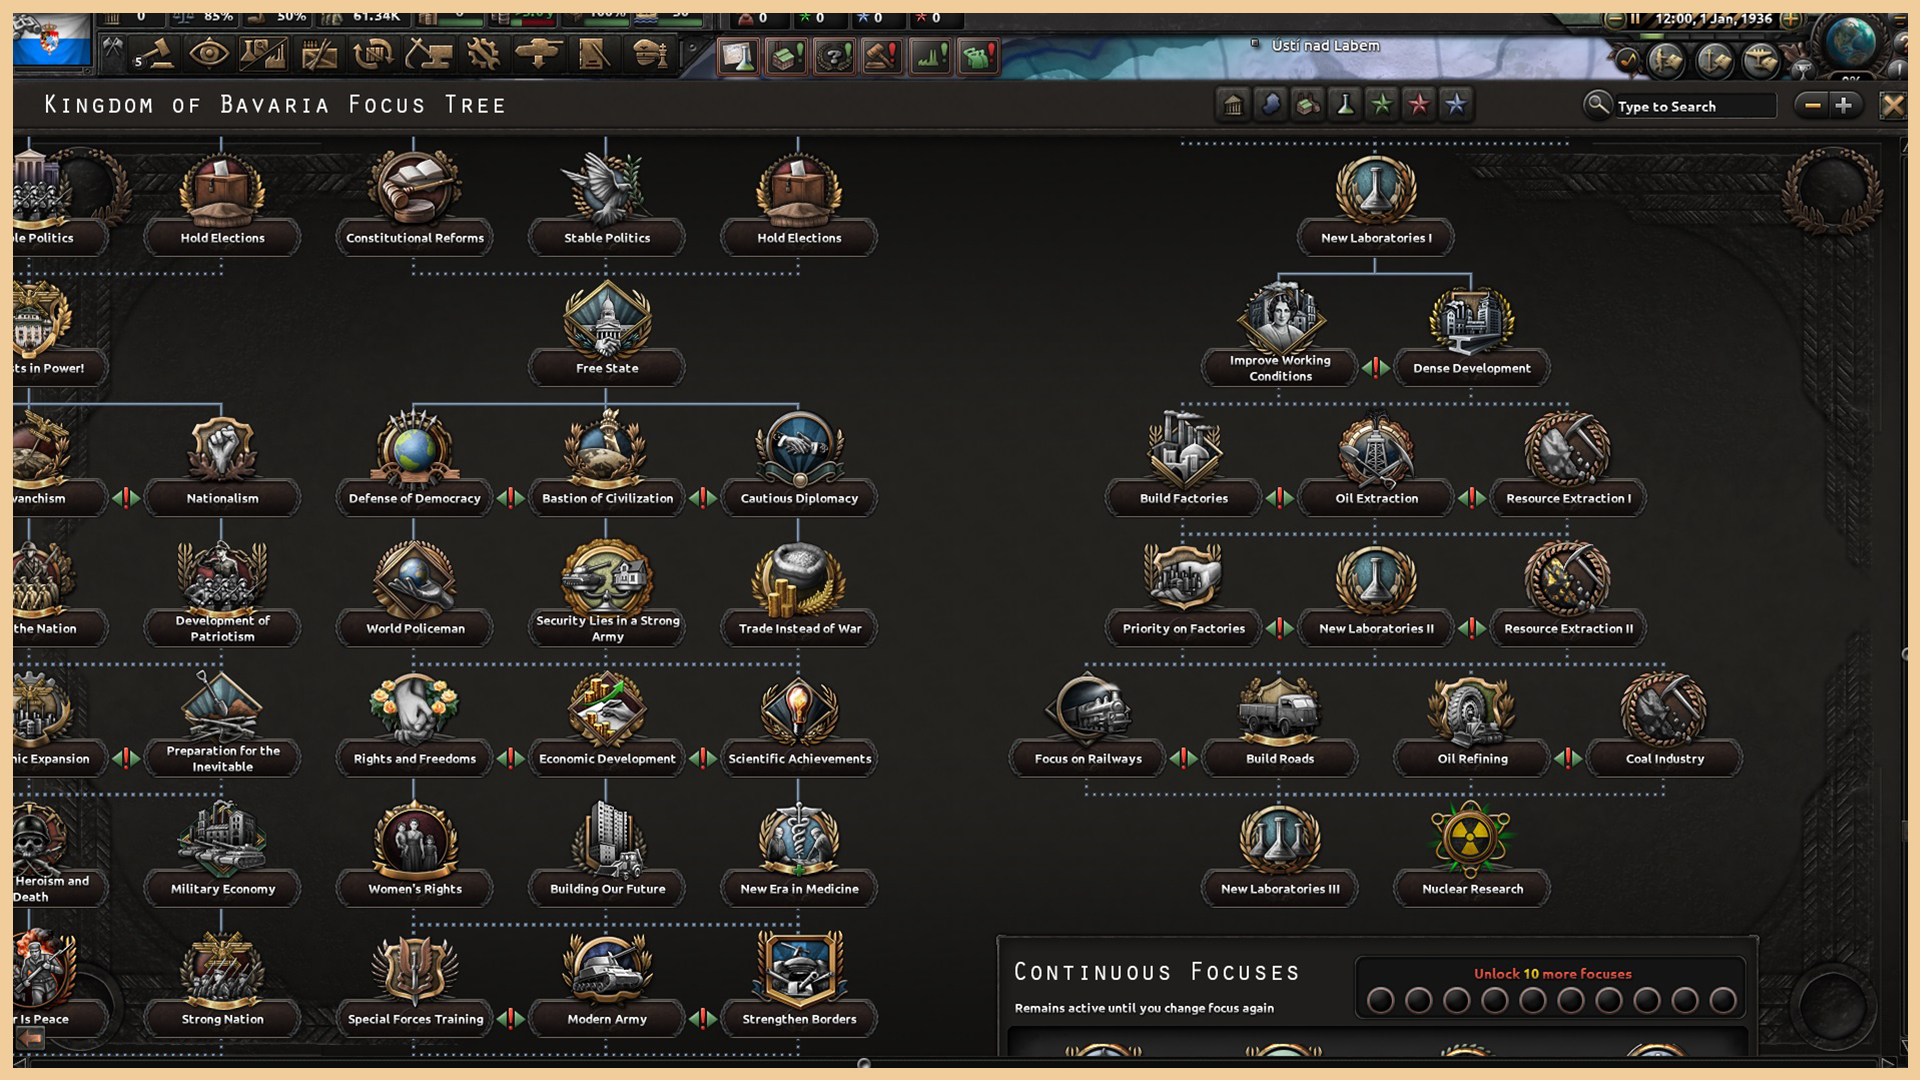The height and width of the screenshot is (1080, 1920).
Task: Select the World Policeman focus
Action: [415, 595]
